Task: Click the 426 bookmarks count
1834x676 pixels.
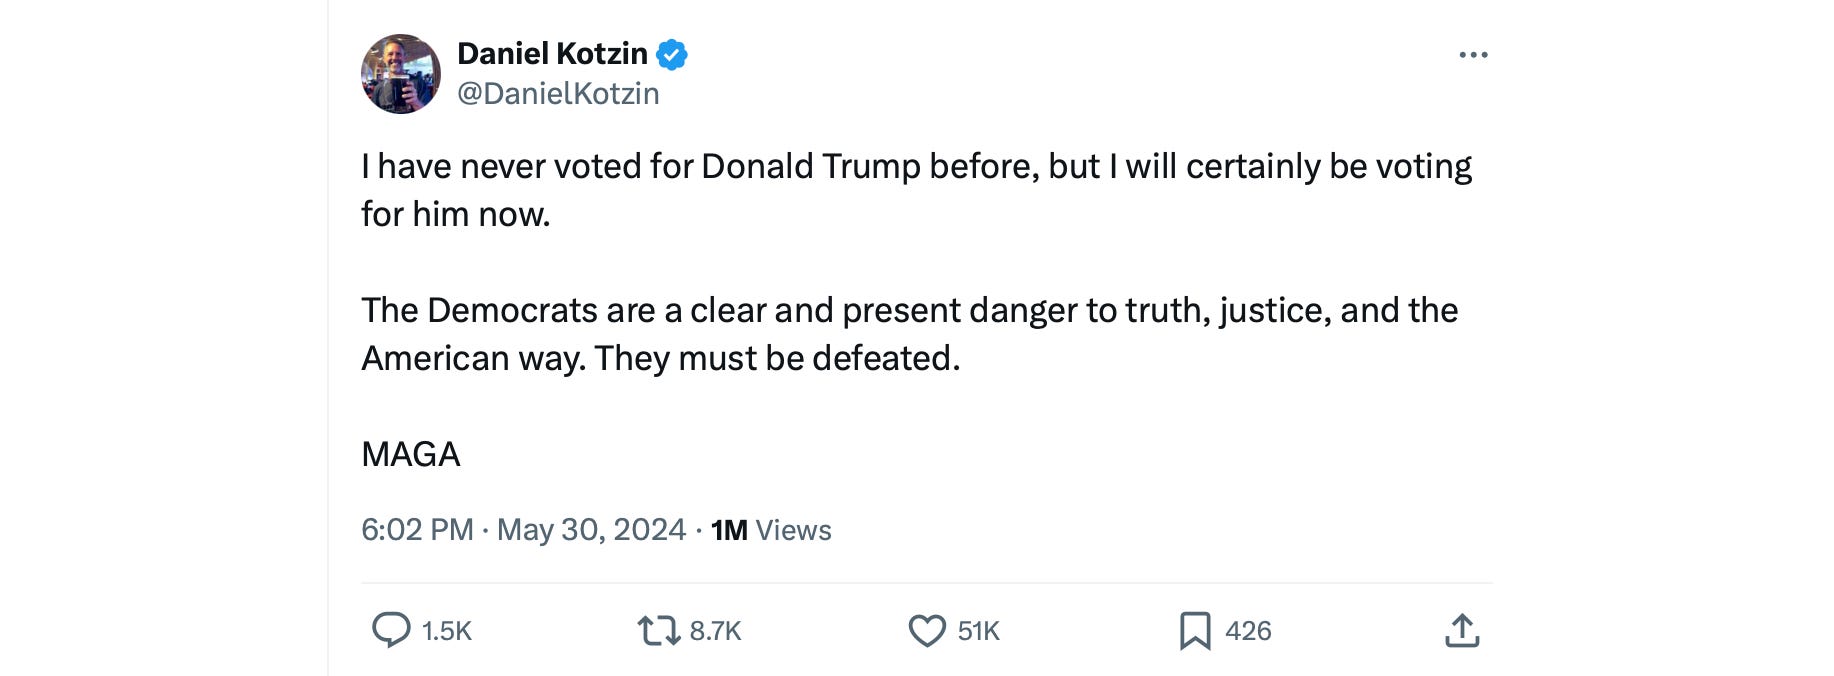Action: tap(1248, 631)
